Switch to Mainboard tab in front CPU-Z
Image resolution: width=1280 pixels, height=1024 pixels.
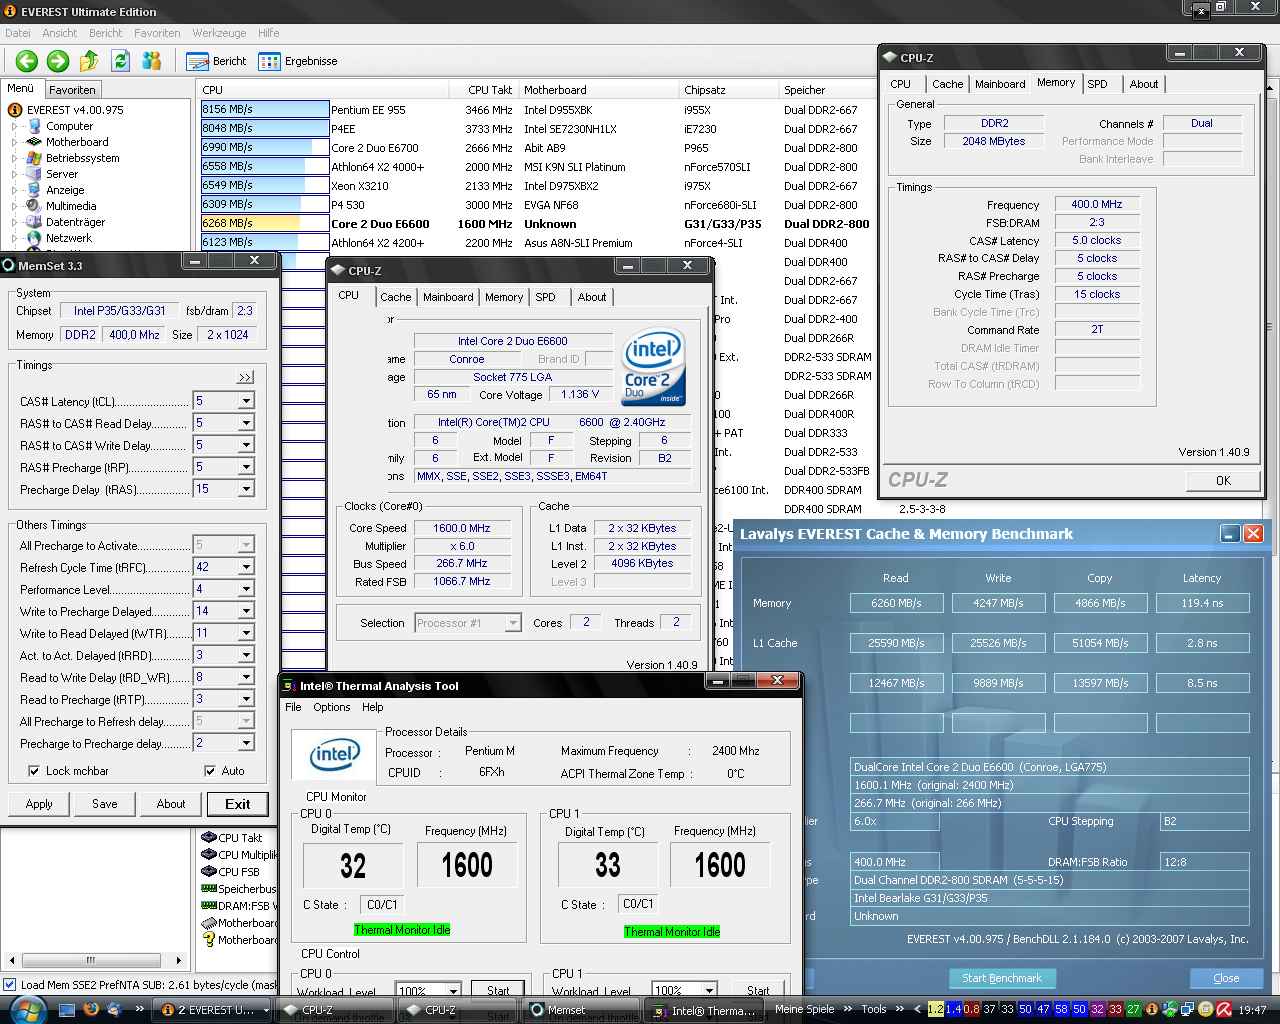448,297
